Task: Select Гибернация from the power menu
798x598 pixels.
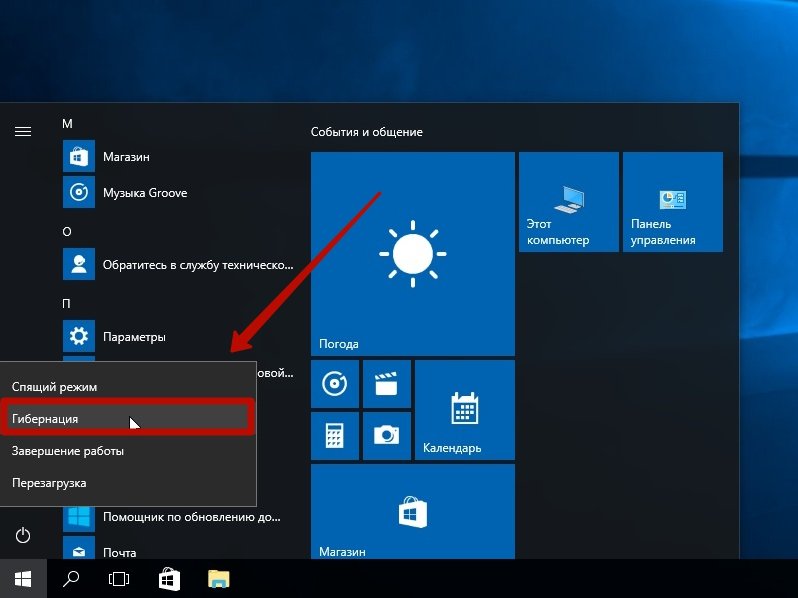Action: click(127, 418)
